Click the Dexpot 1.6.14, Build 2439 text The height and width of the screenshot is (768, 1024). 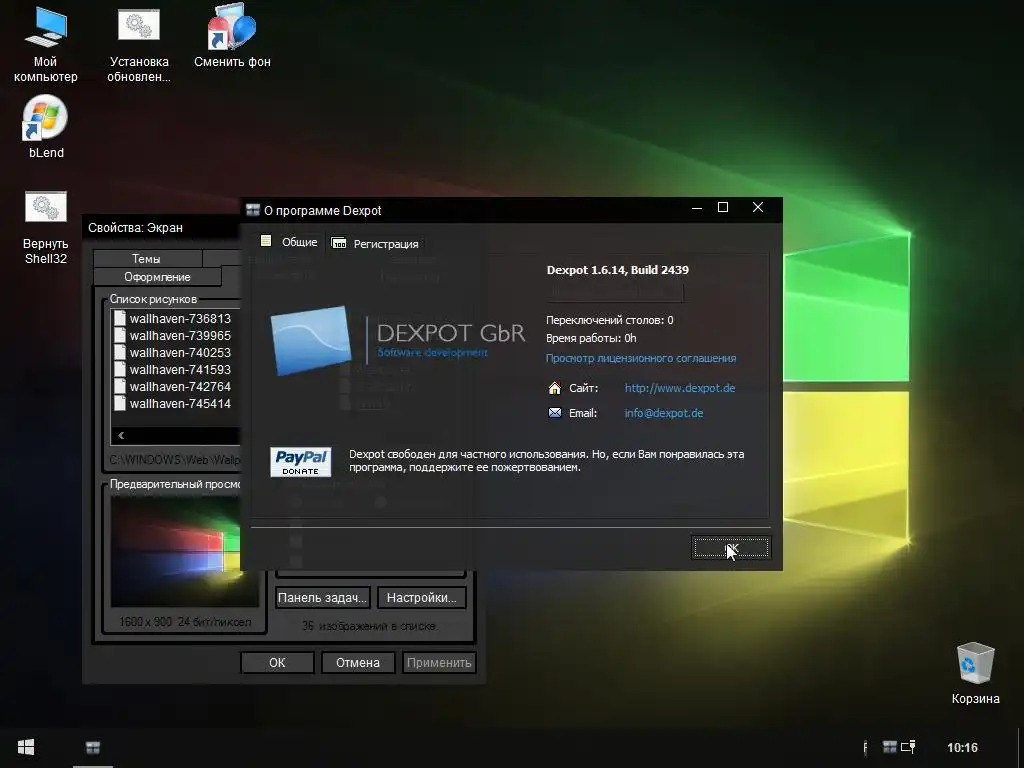(x=617, y=270)
